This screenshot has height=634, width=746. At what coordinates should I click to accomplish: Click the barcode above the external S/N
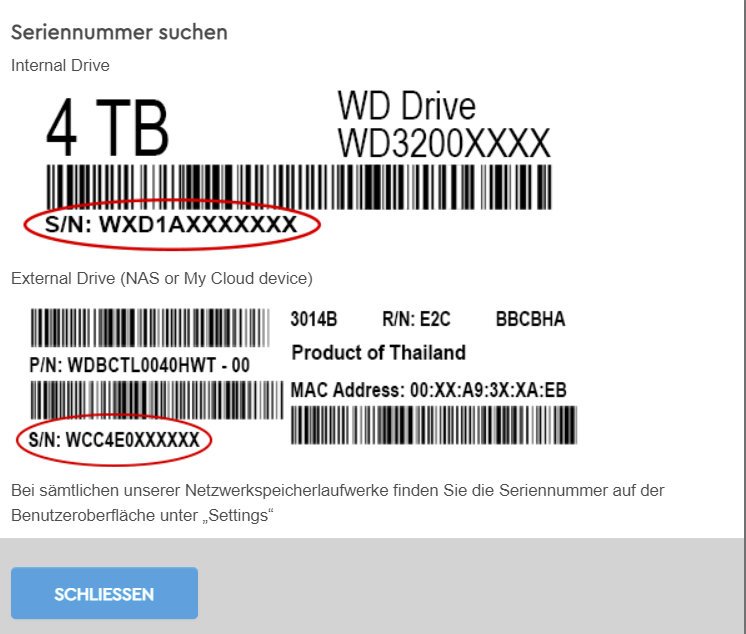tap(157, 400)
